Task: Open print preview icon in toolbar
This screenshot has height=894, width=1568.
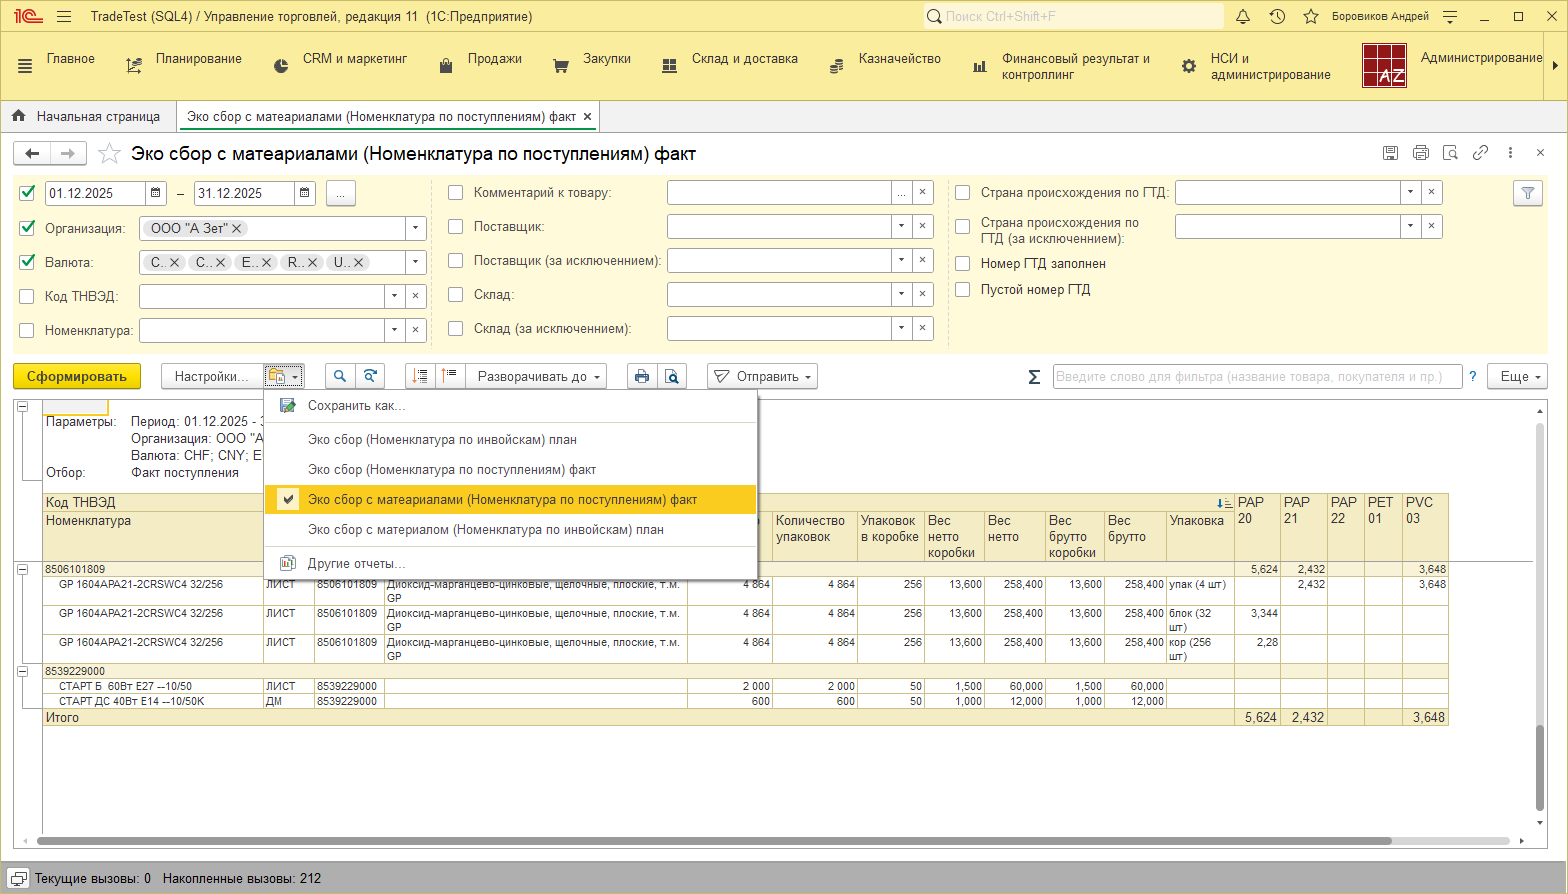Action: [x=672, y=377]
